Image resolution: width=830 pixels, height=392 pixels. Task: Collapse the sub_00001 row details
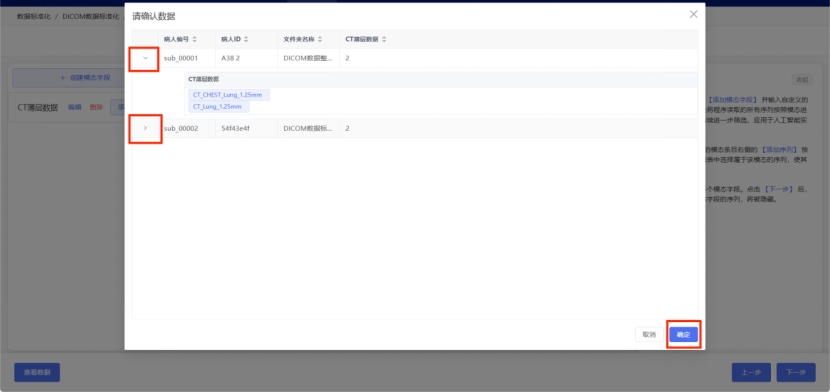146,58
